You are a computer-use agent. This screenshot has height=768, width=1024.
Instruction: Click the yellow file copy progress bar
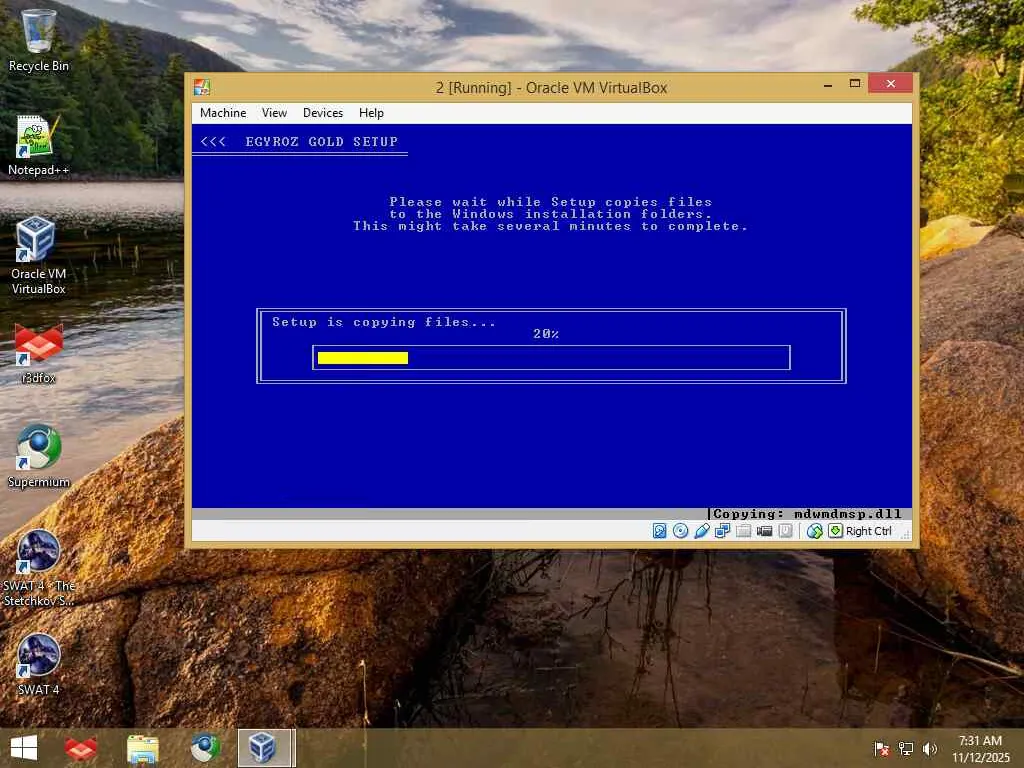[x=363, y=358]
